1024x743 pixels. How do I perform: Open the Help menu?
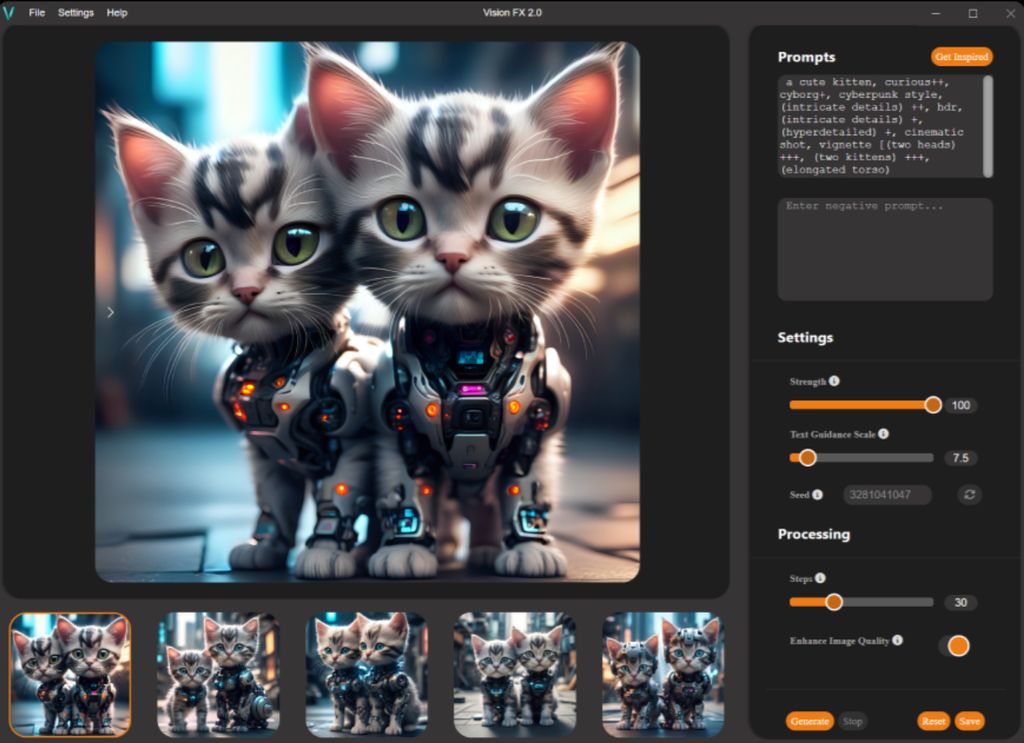pos(116,12)
